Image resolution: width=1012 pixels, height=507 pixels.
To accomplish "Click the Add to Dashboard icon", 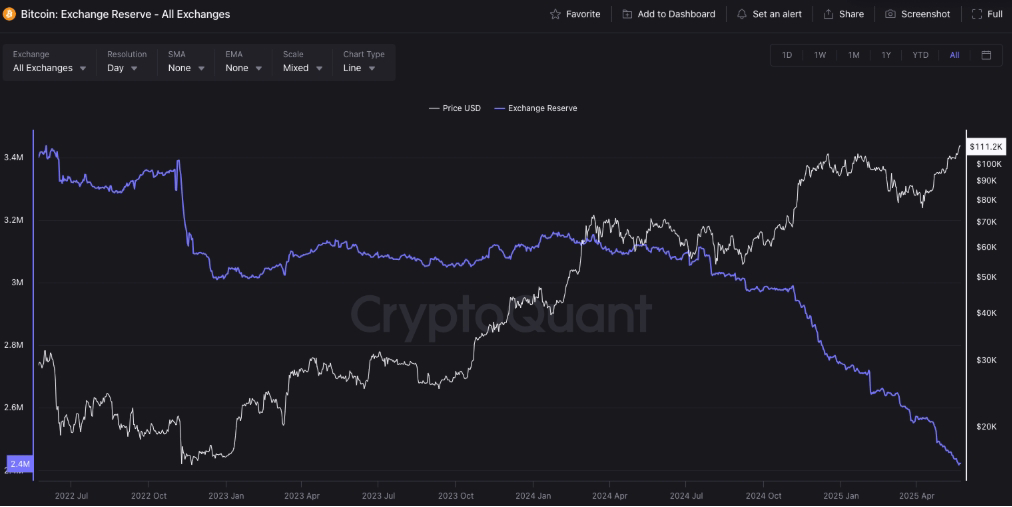I will 627,14.
